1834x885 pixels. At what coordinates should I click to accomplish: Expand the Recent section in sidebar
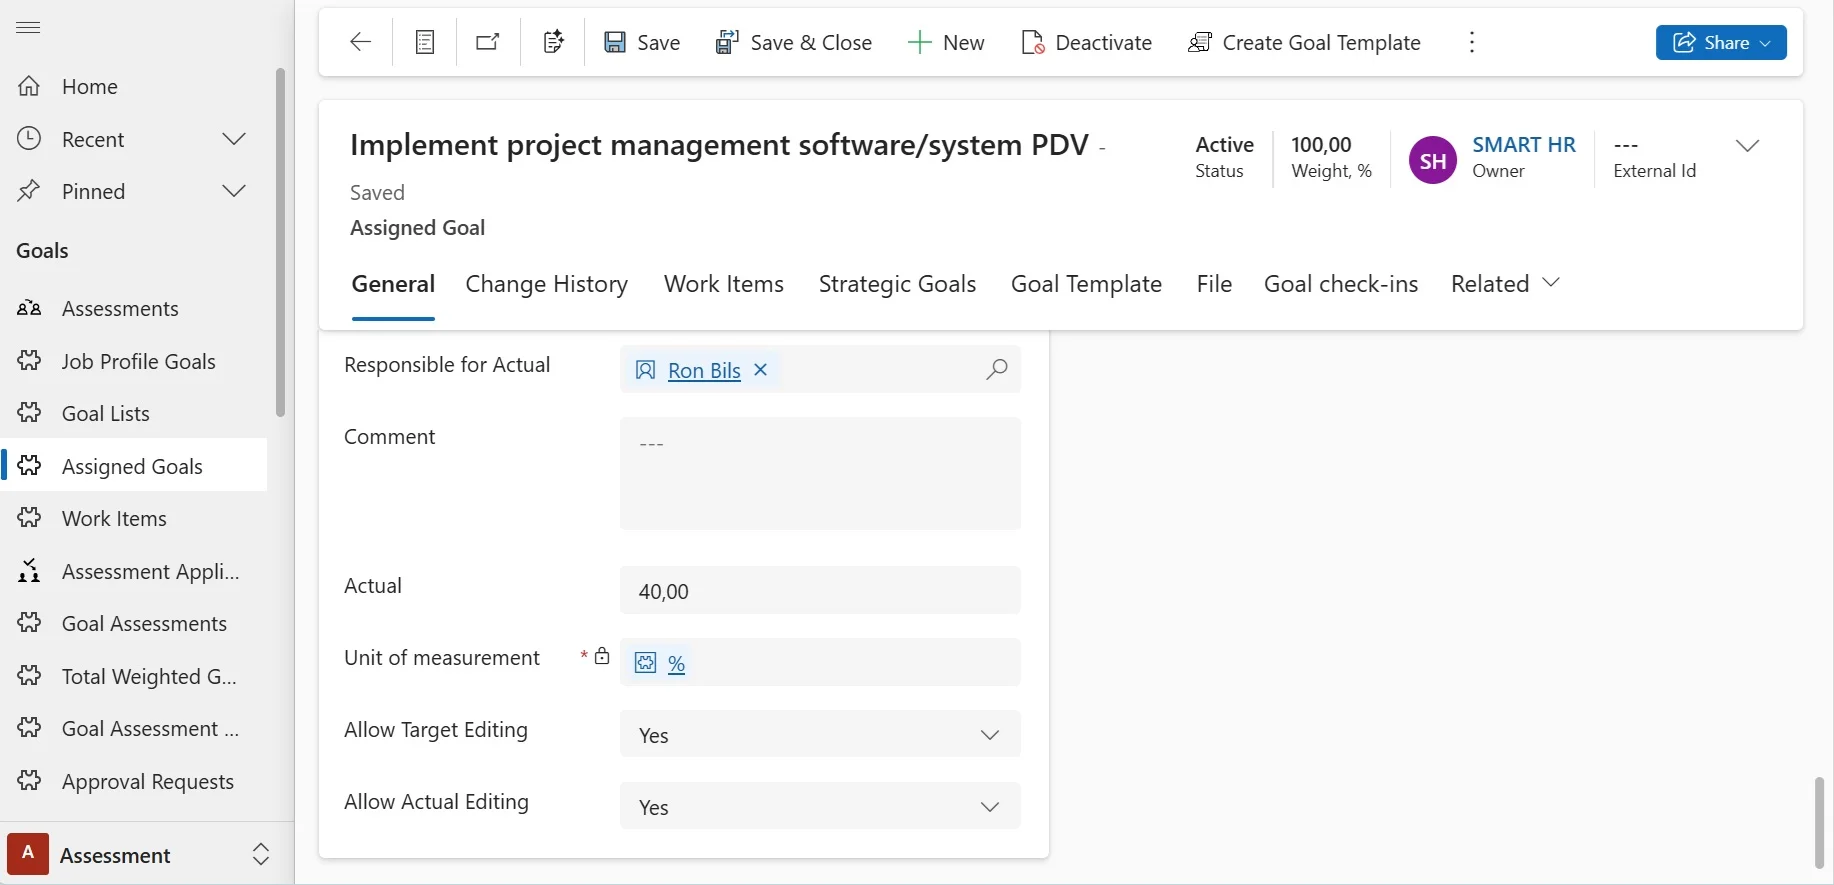(234, 139)
